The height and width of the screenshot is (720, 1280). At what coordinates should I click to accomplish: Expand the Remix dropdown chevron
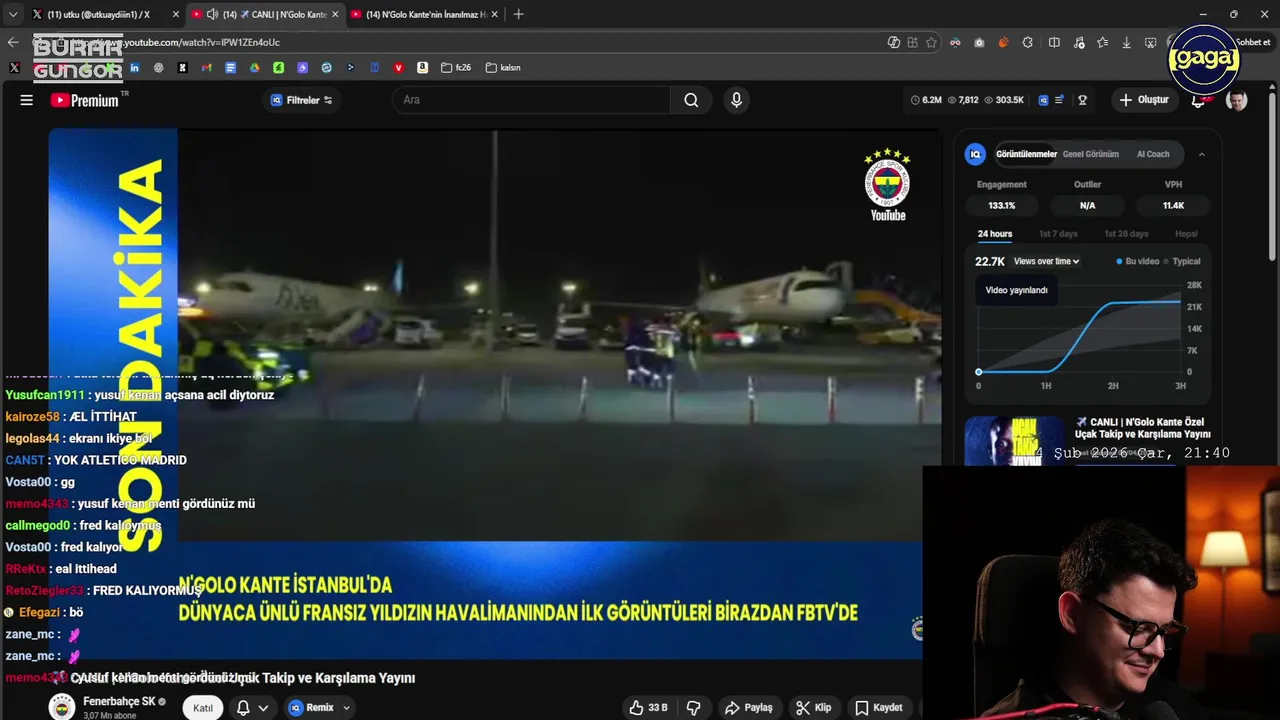click(347, 708)
